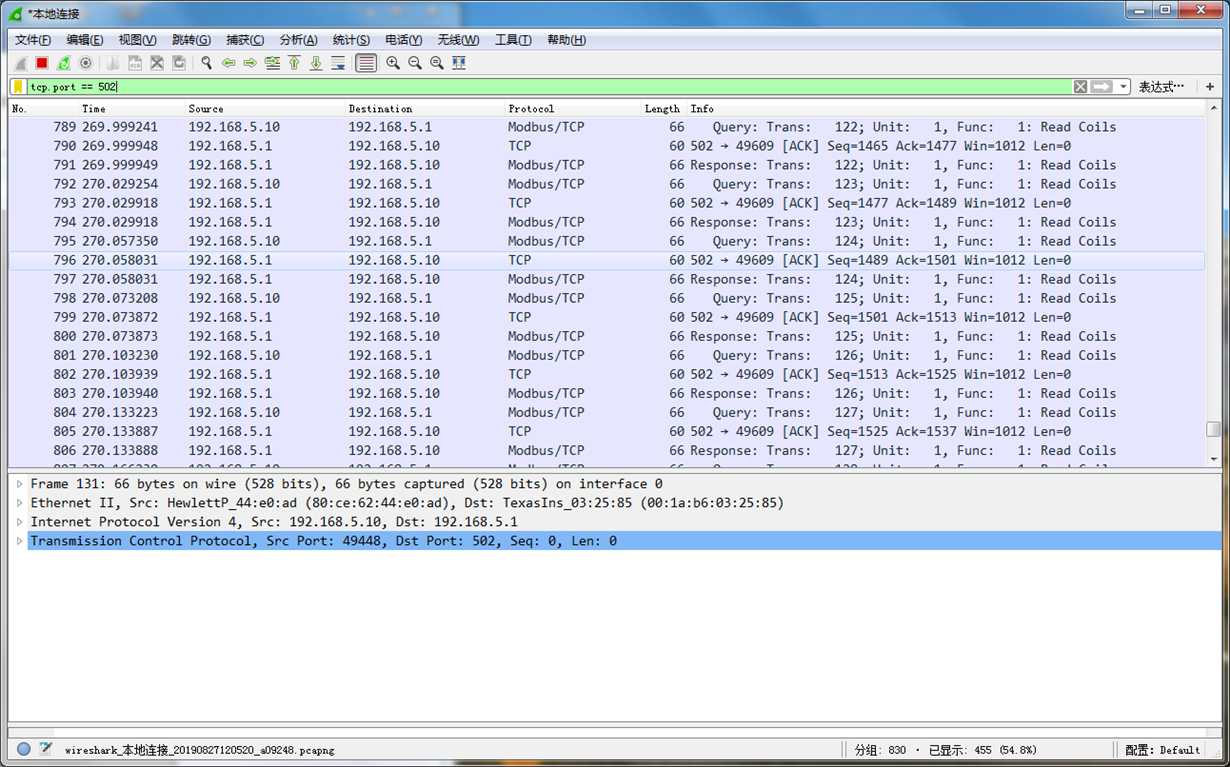Image resolution: width=1230 pixels, height=767 pixels.
Task: Open recent display filters dropdown
Action: pos(1124,87)
